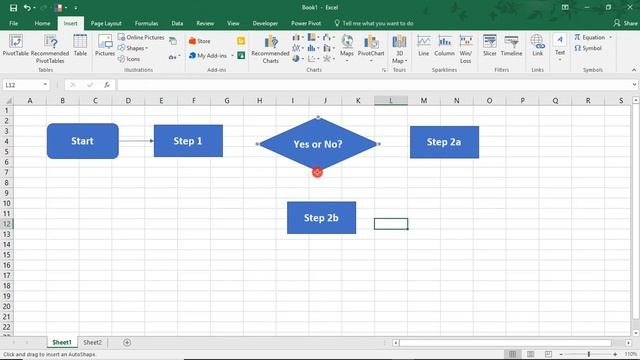Open the Formulas tab
This screenshot has height=360, width=640.
(x=147, y=24)
